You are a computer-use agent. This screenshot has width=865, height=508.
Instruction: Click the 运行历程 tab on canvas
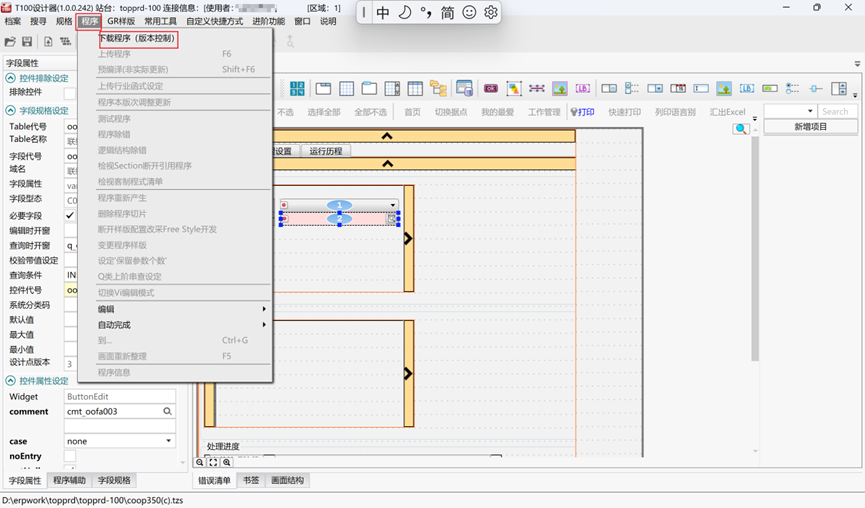click(x=325, y=151)
